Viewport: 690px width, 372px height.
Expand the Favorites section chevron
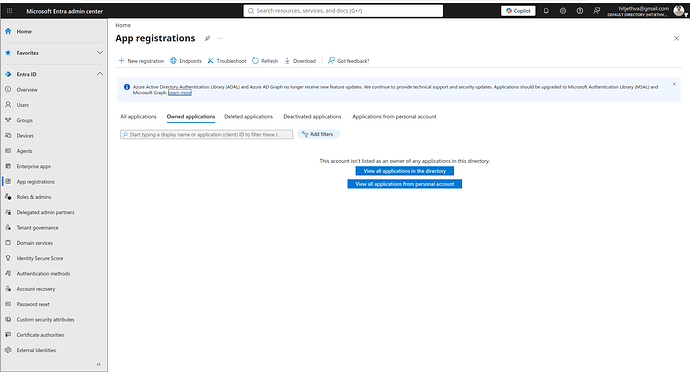(x=100, y=53)
